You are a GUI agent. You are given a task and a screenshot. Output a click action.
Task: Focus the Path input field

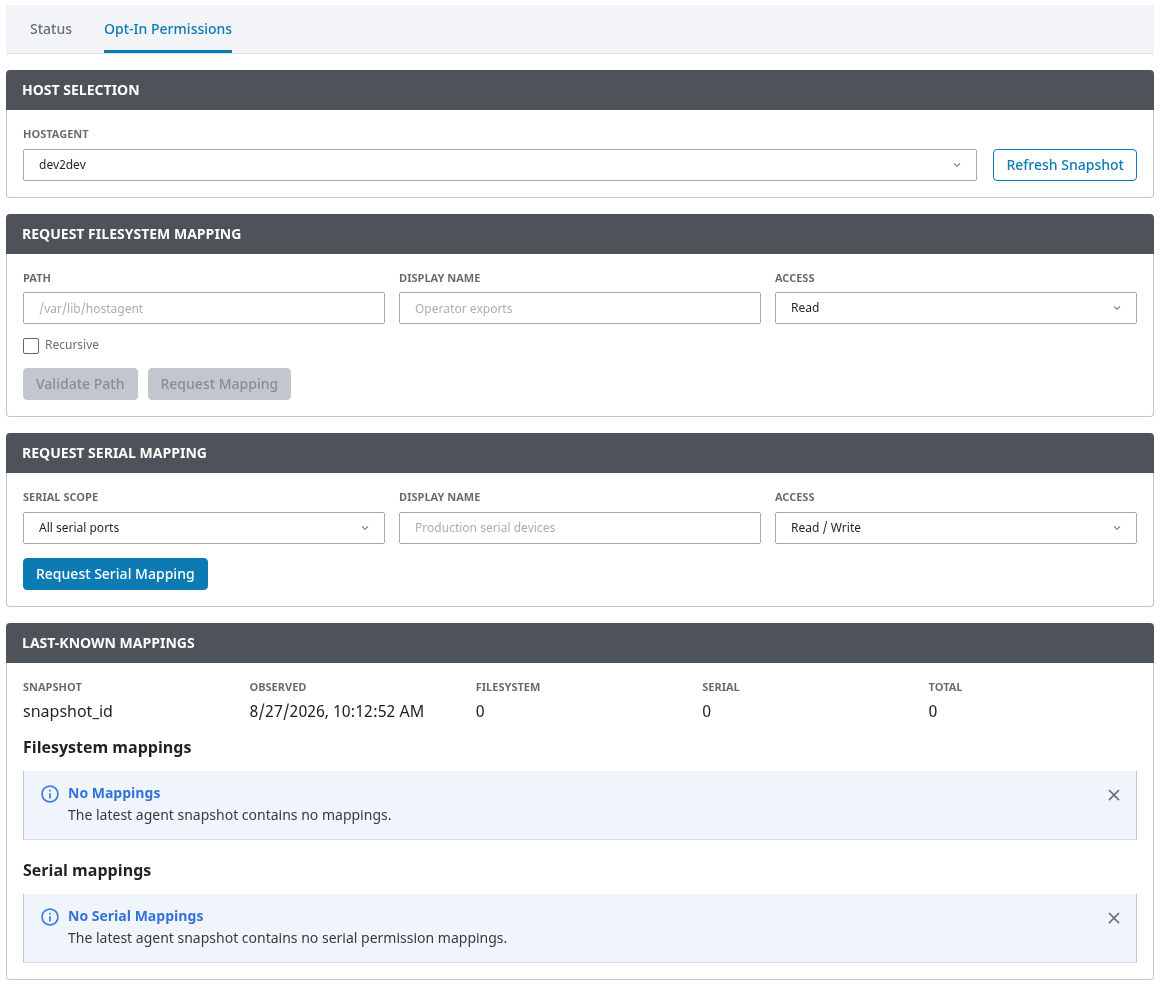tap(204, 308)
